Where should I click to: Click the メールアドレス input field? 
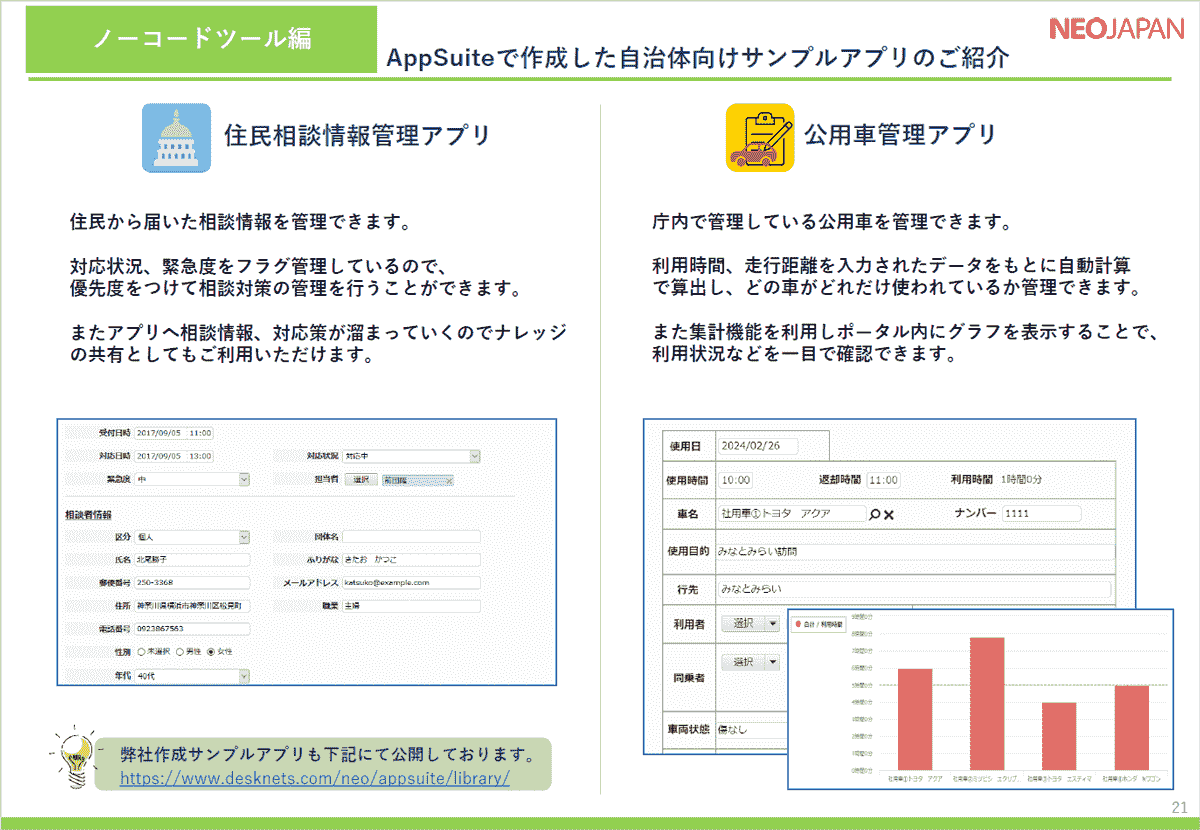[x=411, y=583]
